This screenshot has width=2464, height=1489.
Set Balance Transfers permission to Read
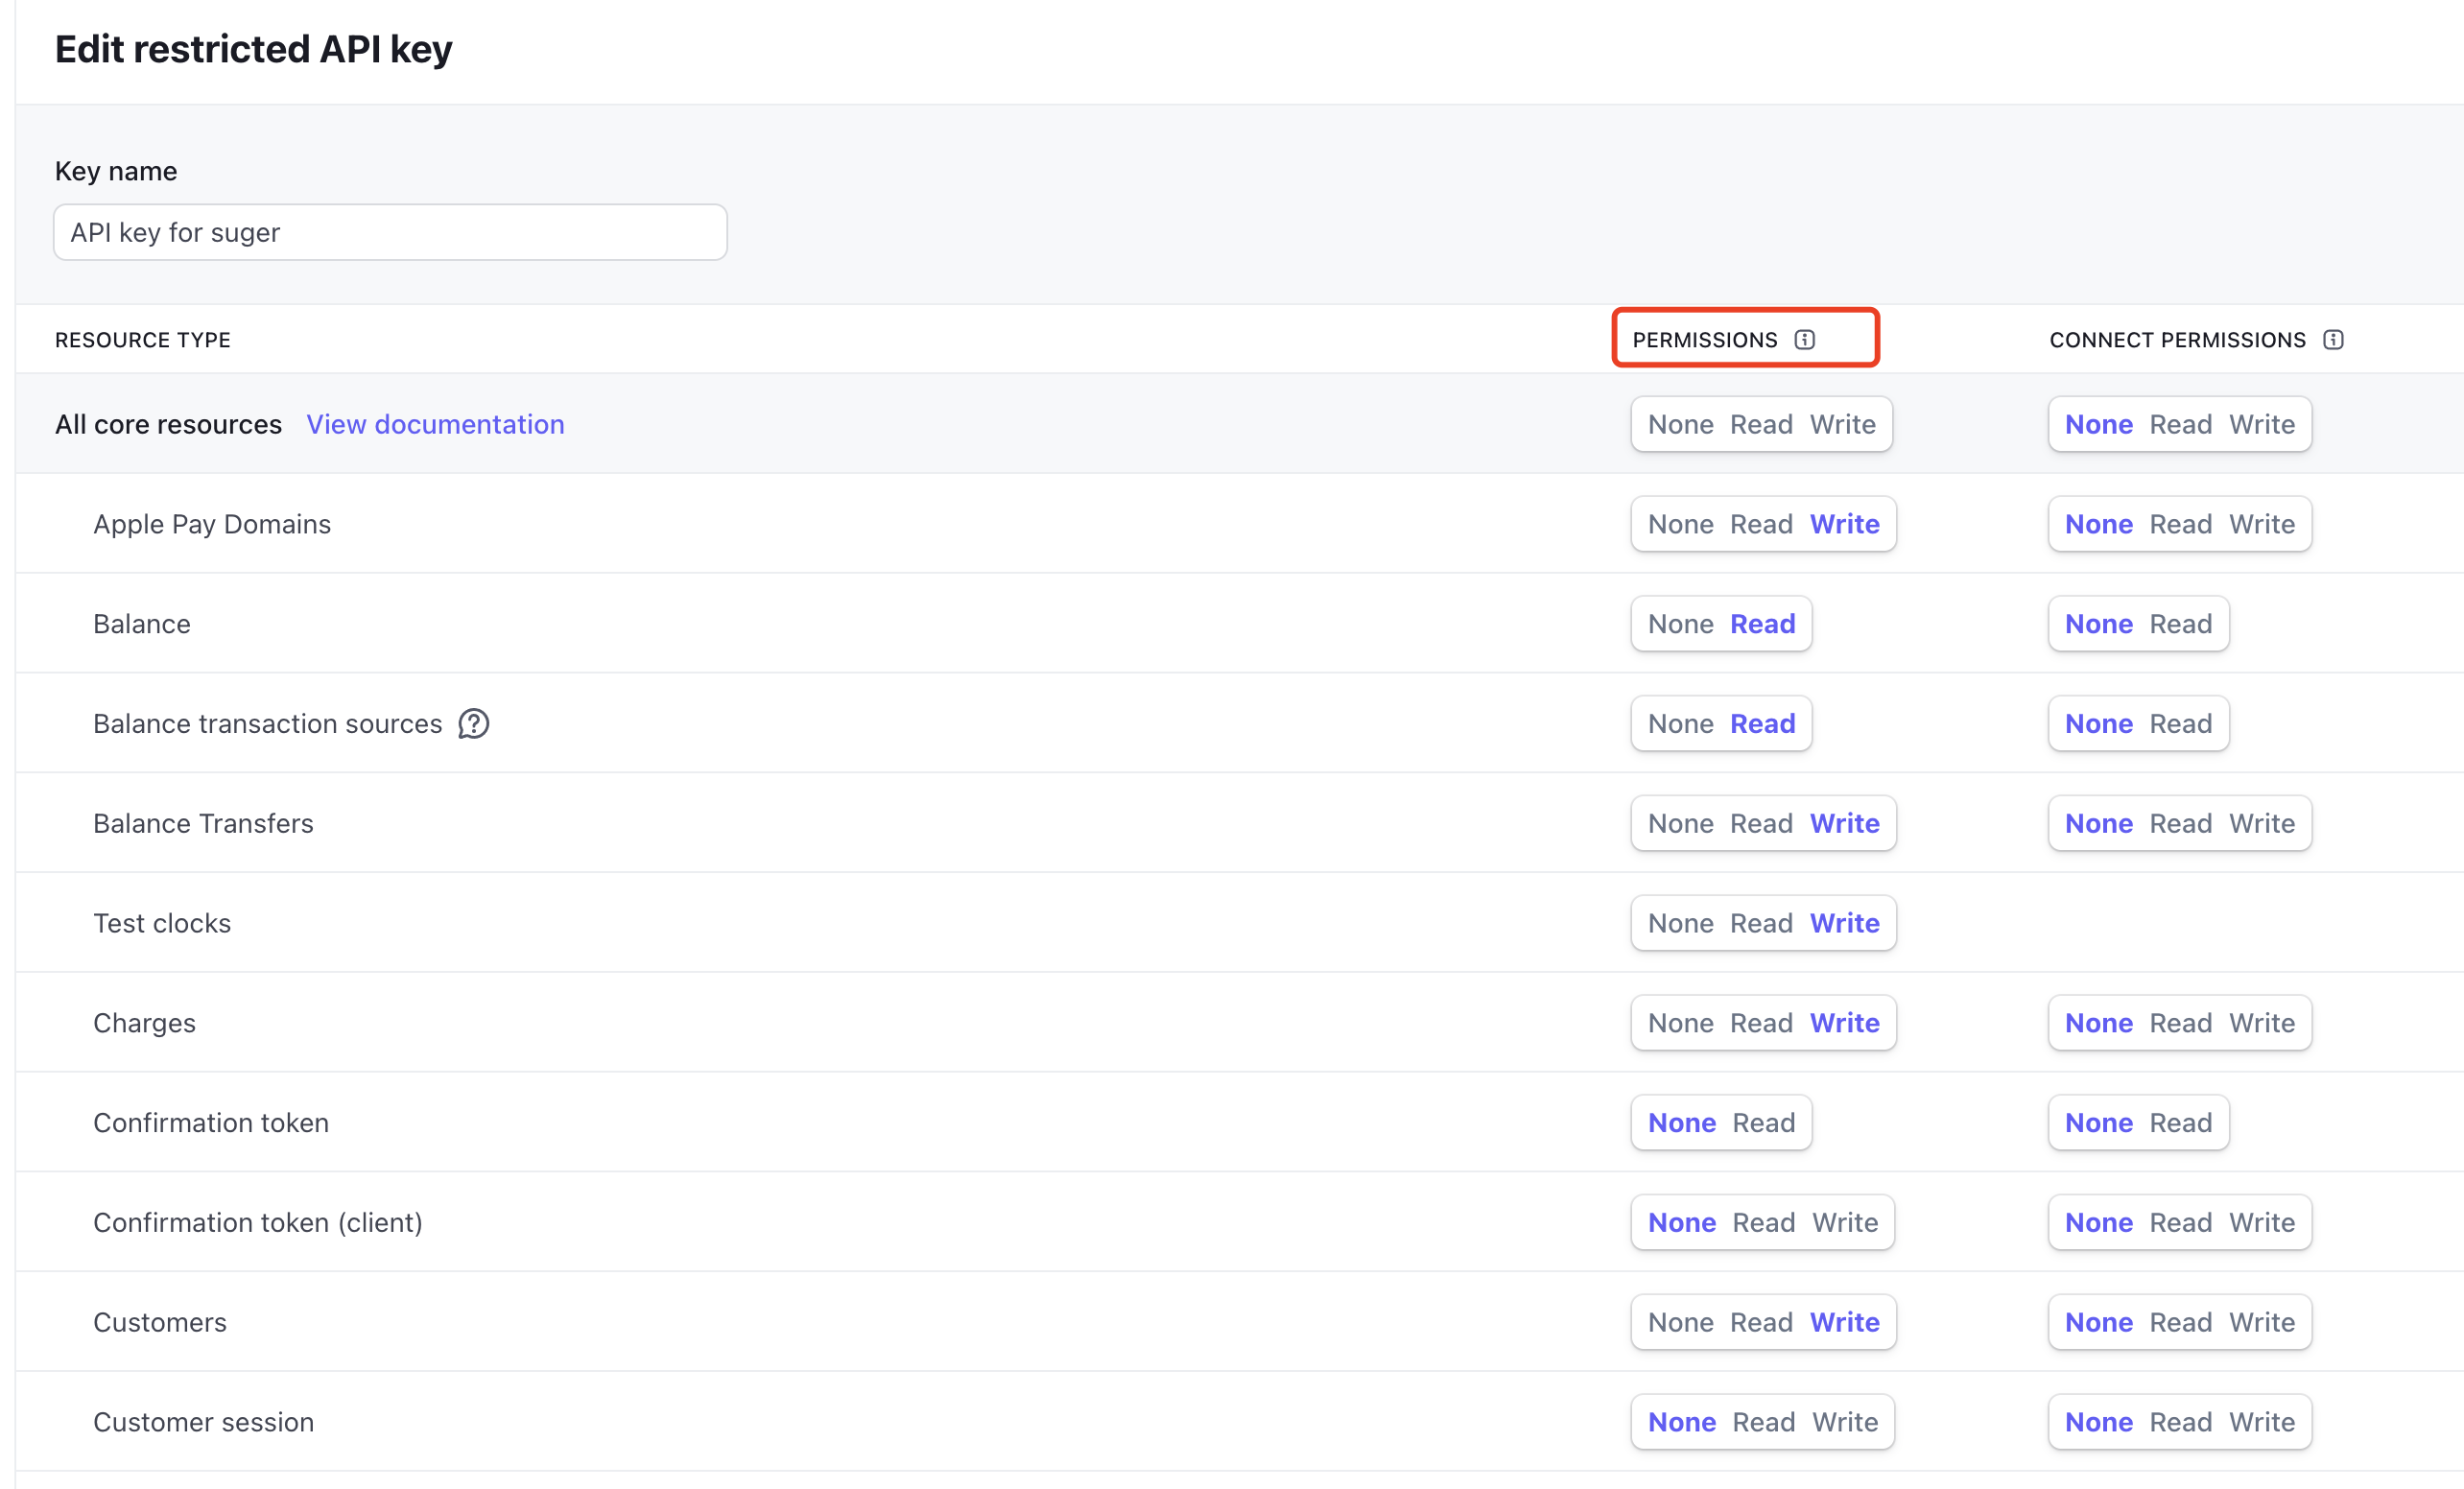pos(1761,823)
